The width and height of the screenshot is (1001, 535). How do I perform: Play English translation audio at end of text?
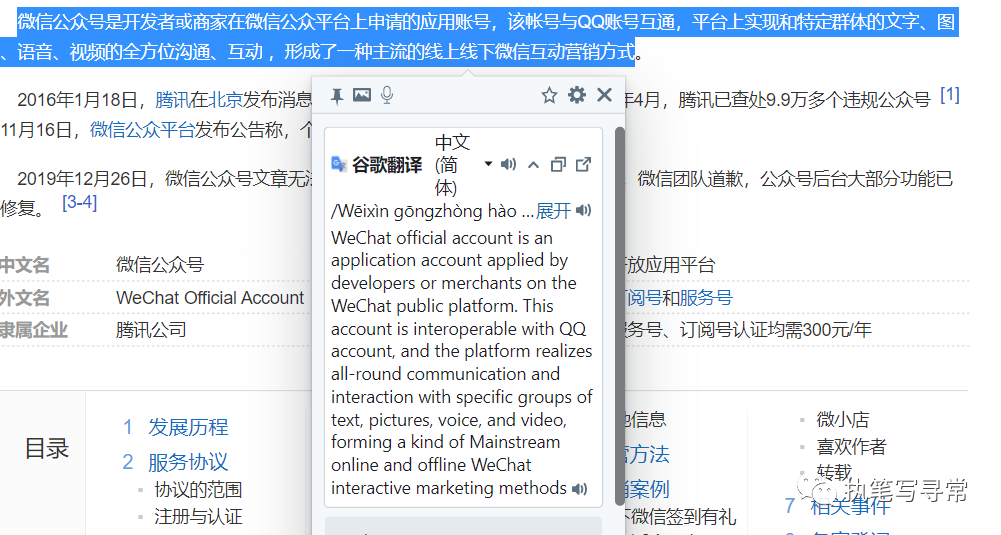click(x=579, y=489)
